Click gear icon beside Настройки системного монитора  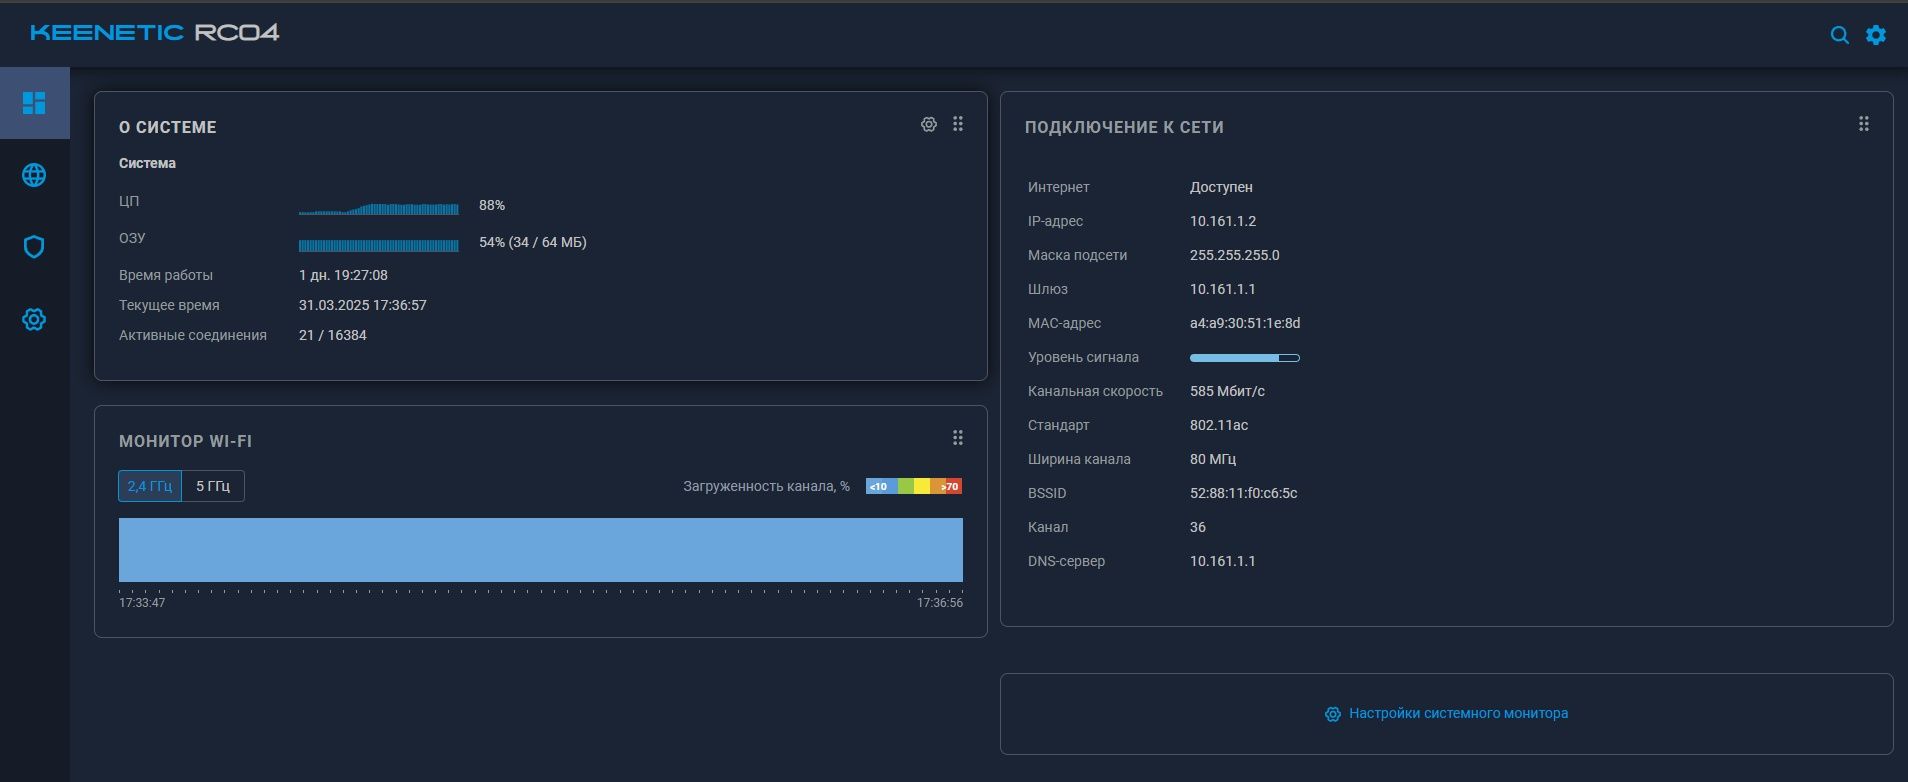(1332, 714)
